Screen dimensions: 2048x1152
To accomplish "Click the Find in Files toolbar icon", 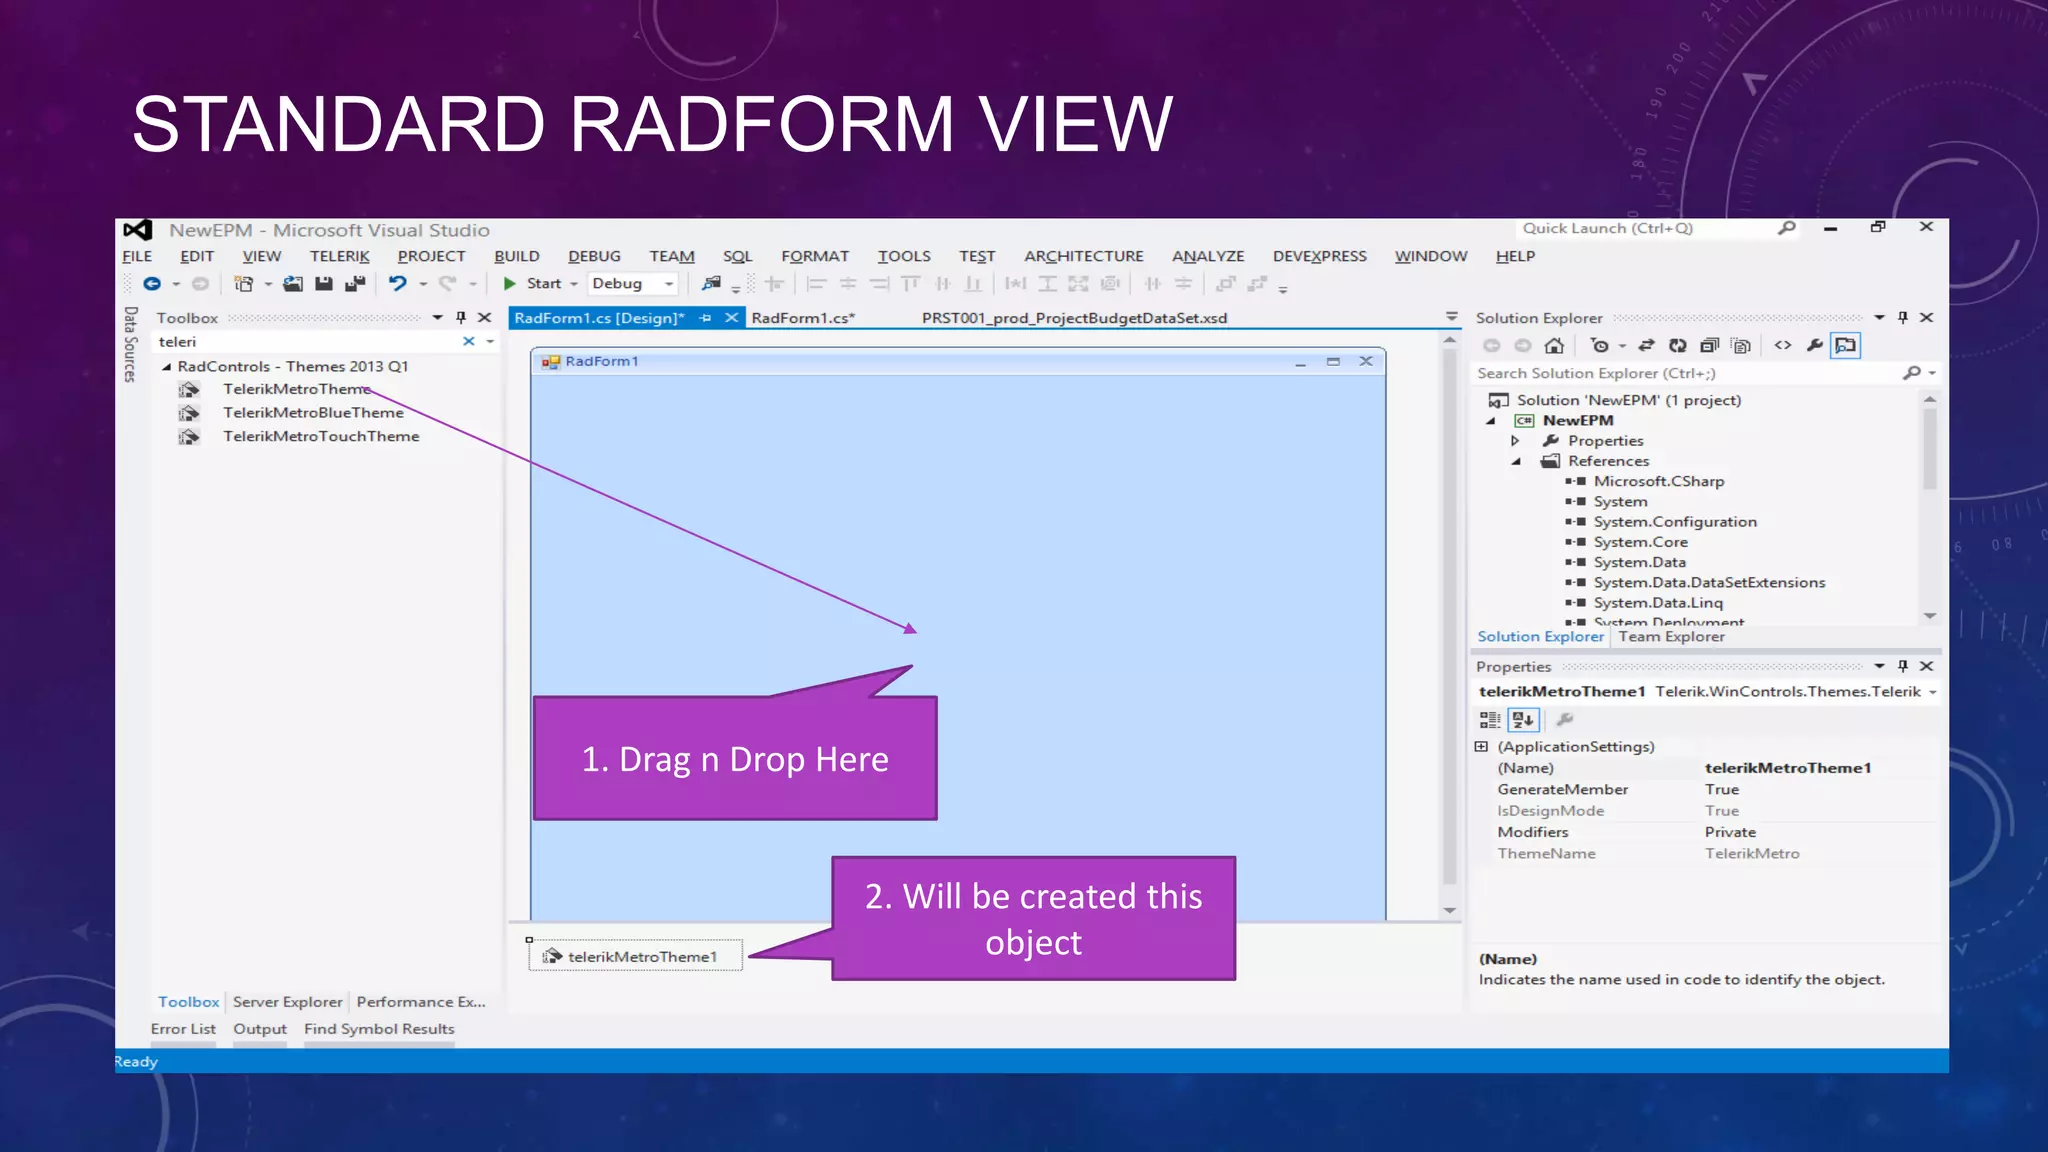I will pos(711,284).
